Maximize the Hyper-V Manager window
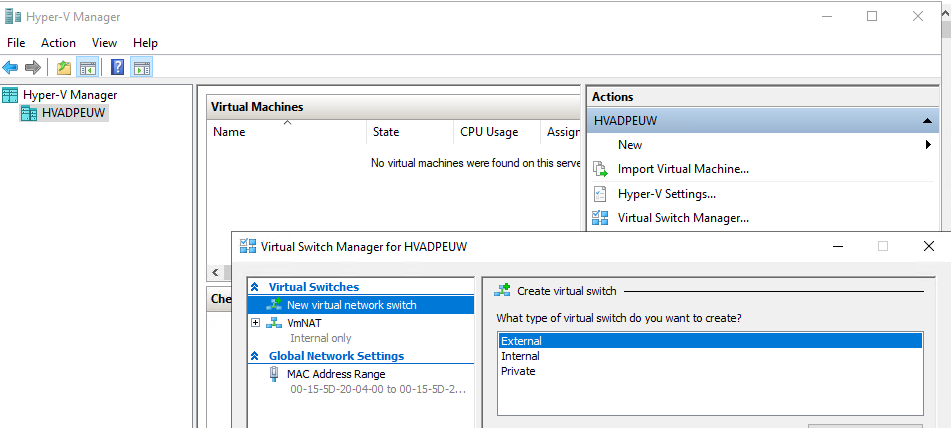951x428 pixels. point(872,16)
